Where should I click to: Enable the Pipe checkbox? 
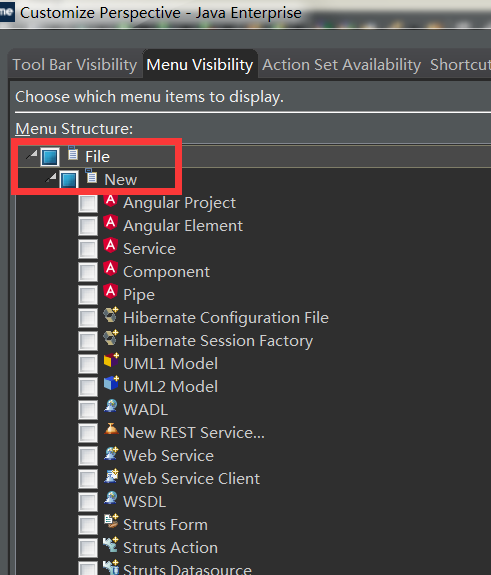88,295
